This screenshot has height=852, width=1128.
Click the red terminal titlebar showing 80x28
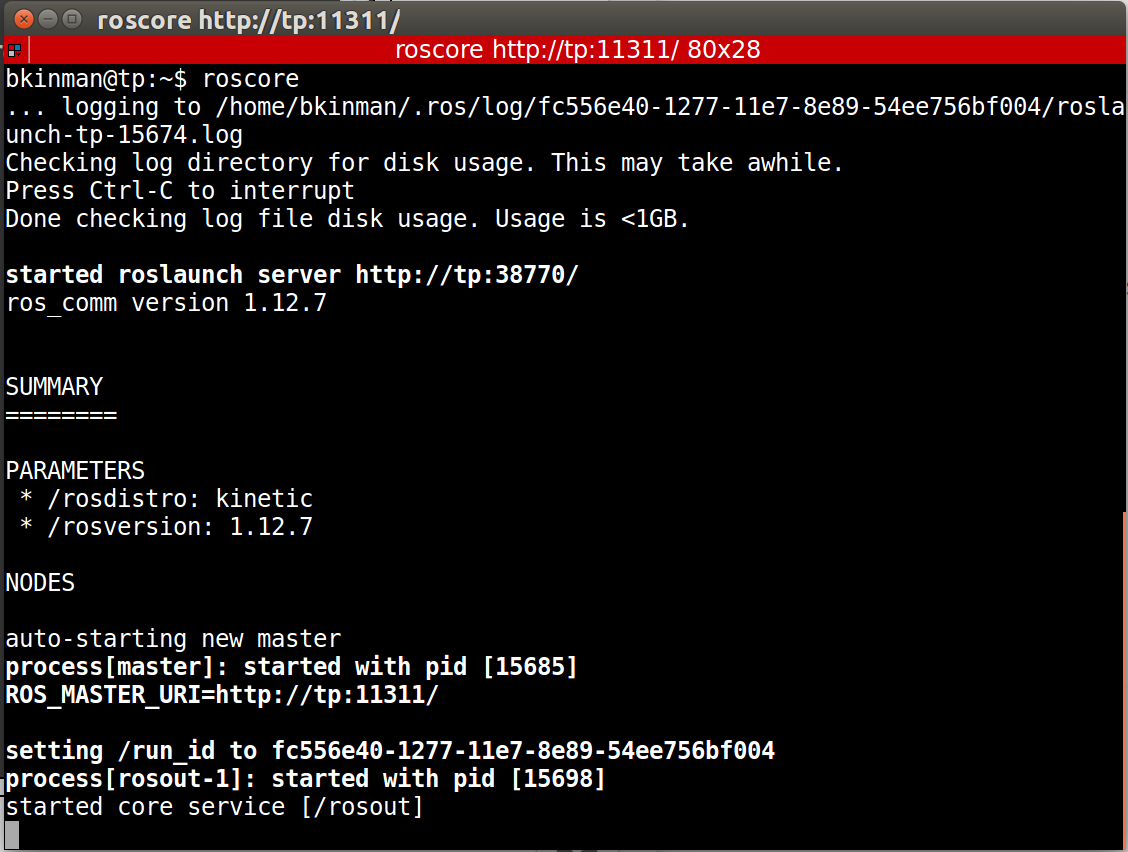[x=578, y=49]
